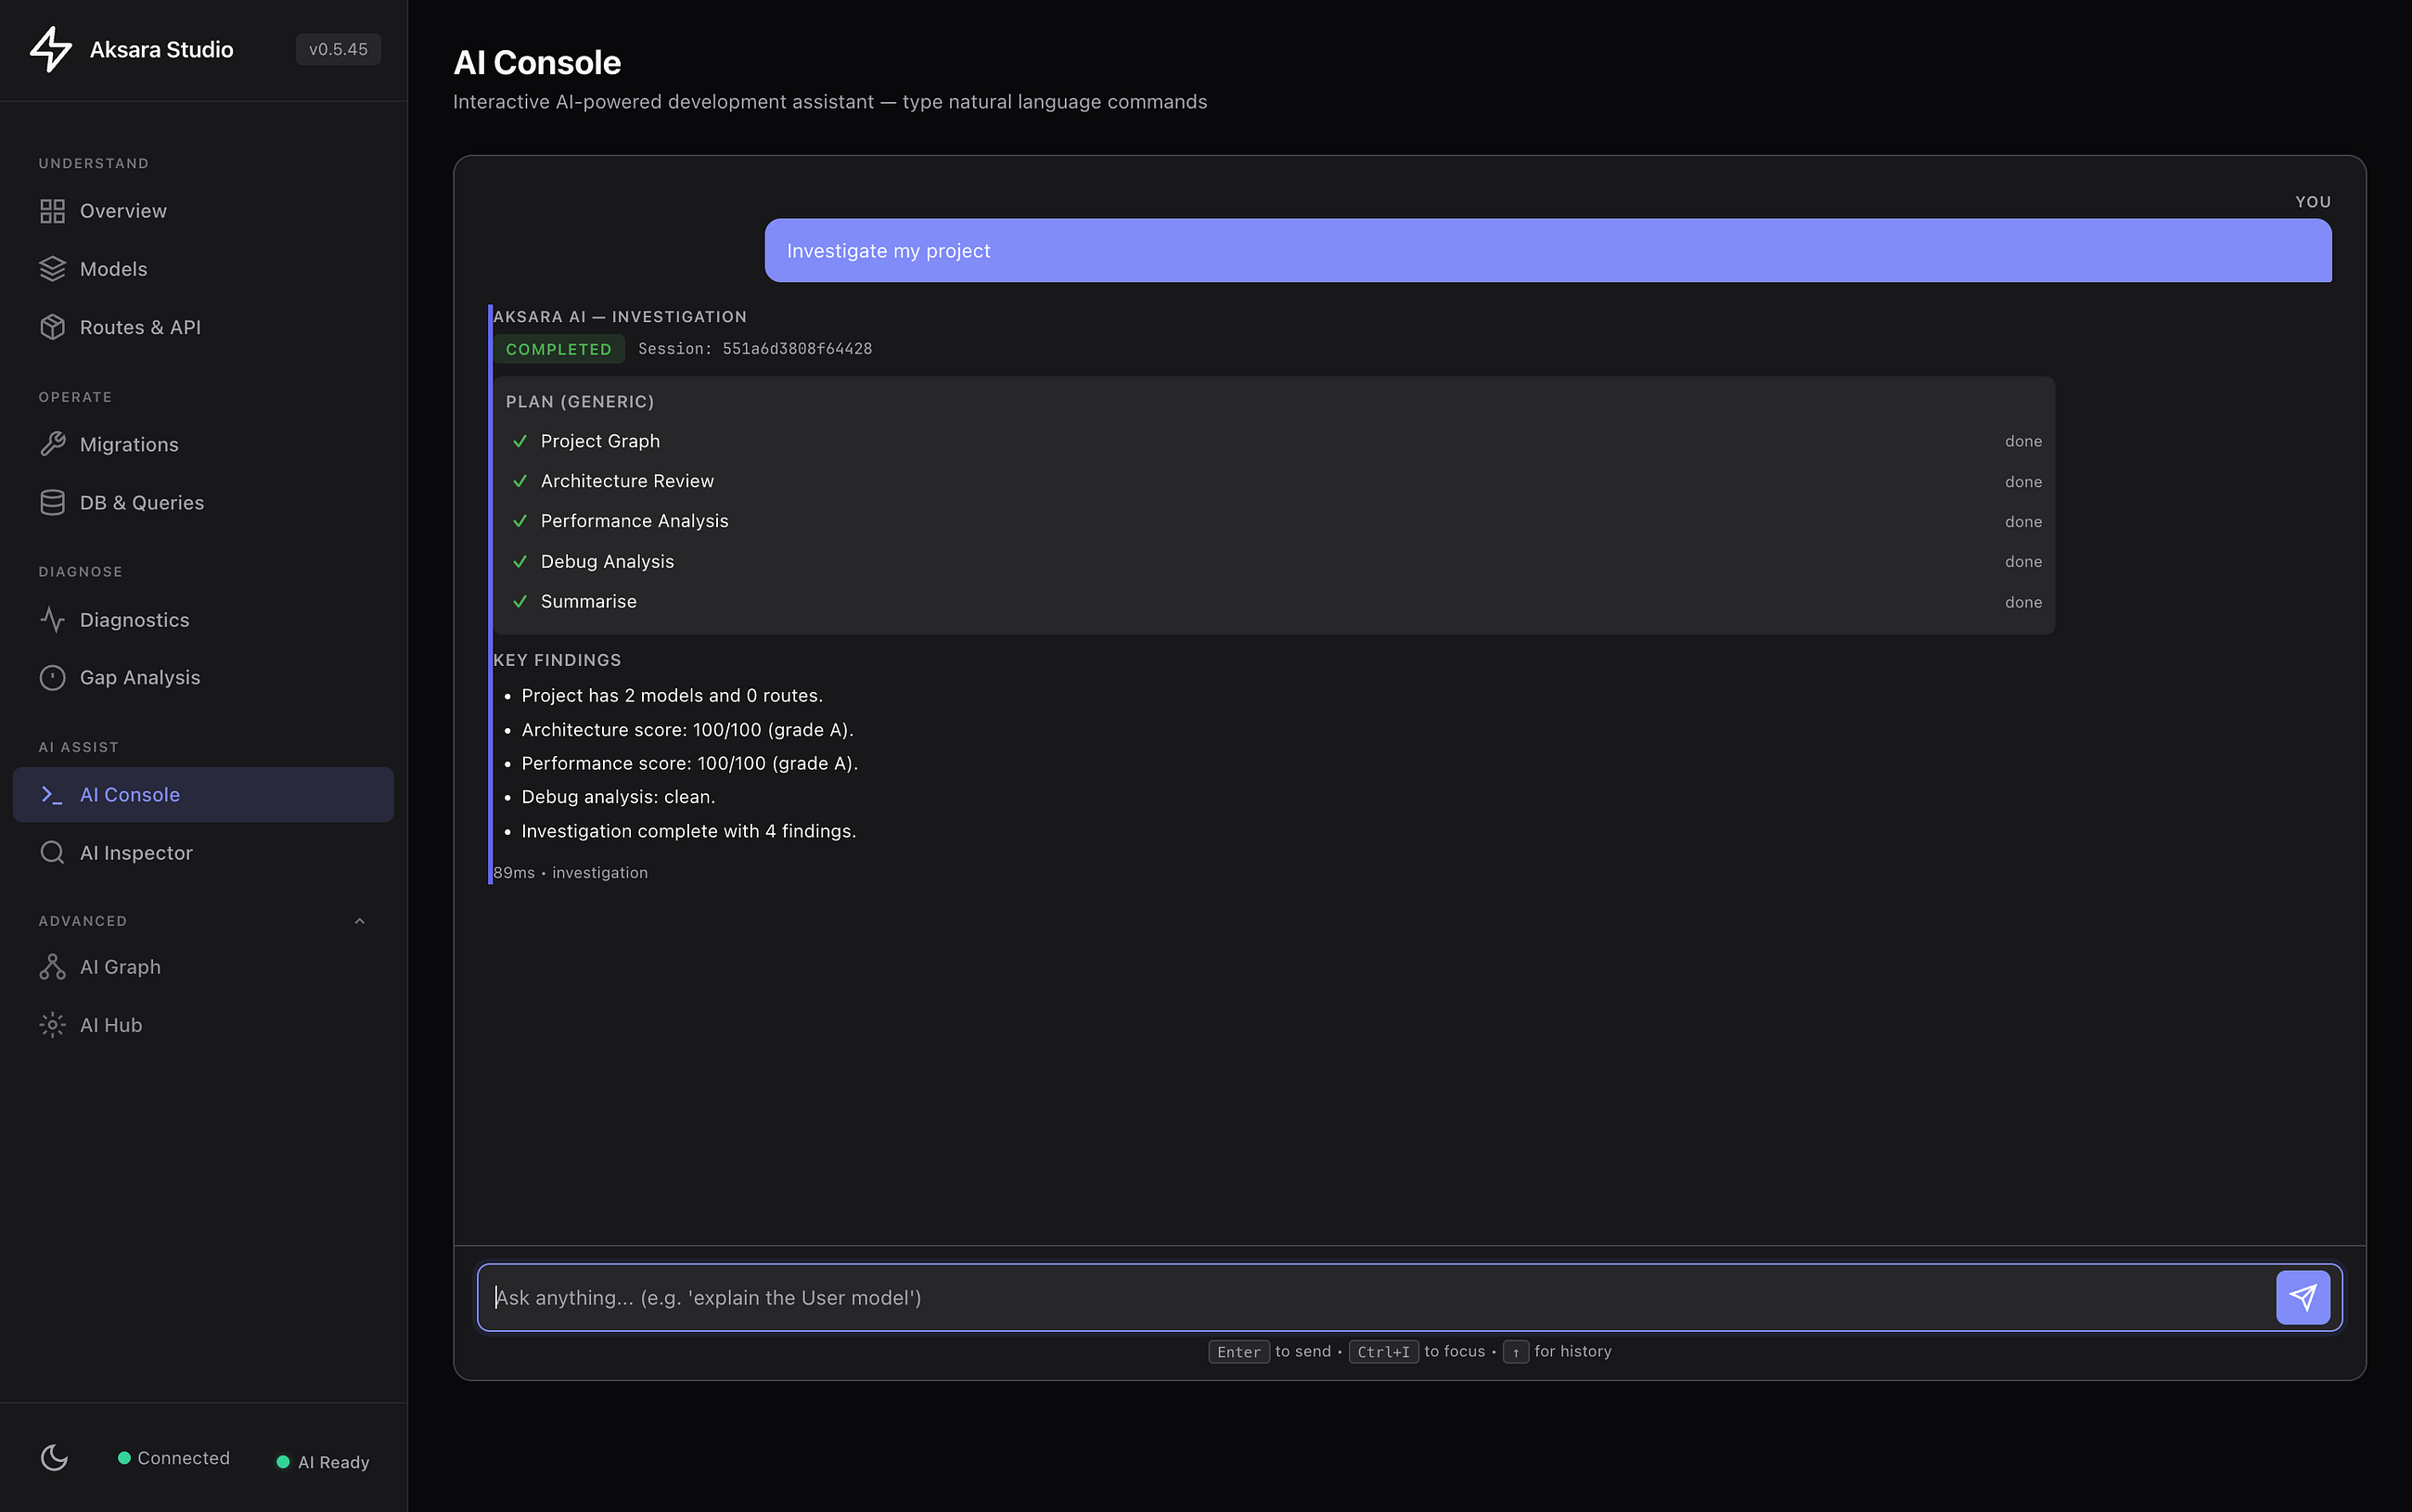Collapse the Advanced section chevron
The height and width of the screenshot is (1512, 2412).
[360, 921]
